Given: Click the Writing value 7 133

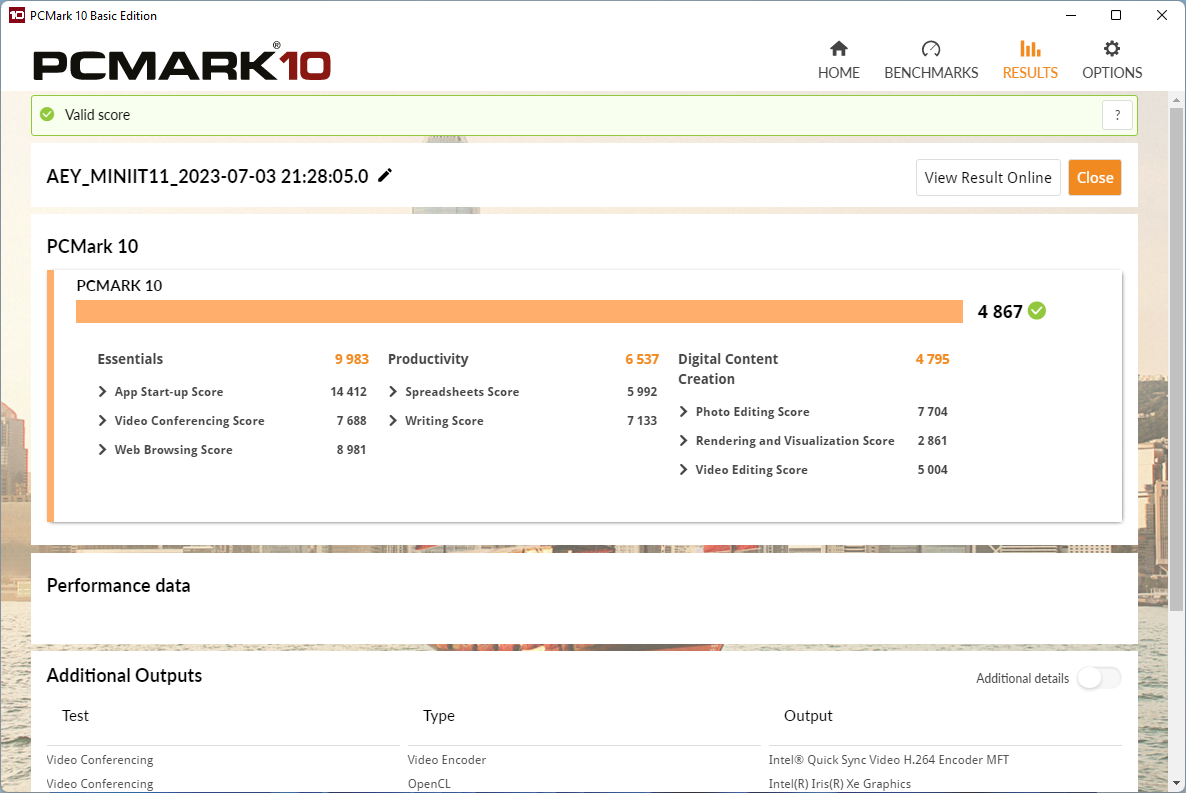Looking at the screenshot, I should pos(642,420).
